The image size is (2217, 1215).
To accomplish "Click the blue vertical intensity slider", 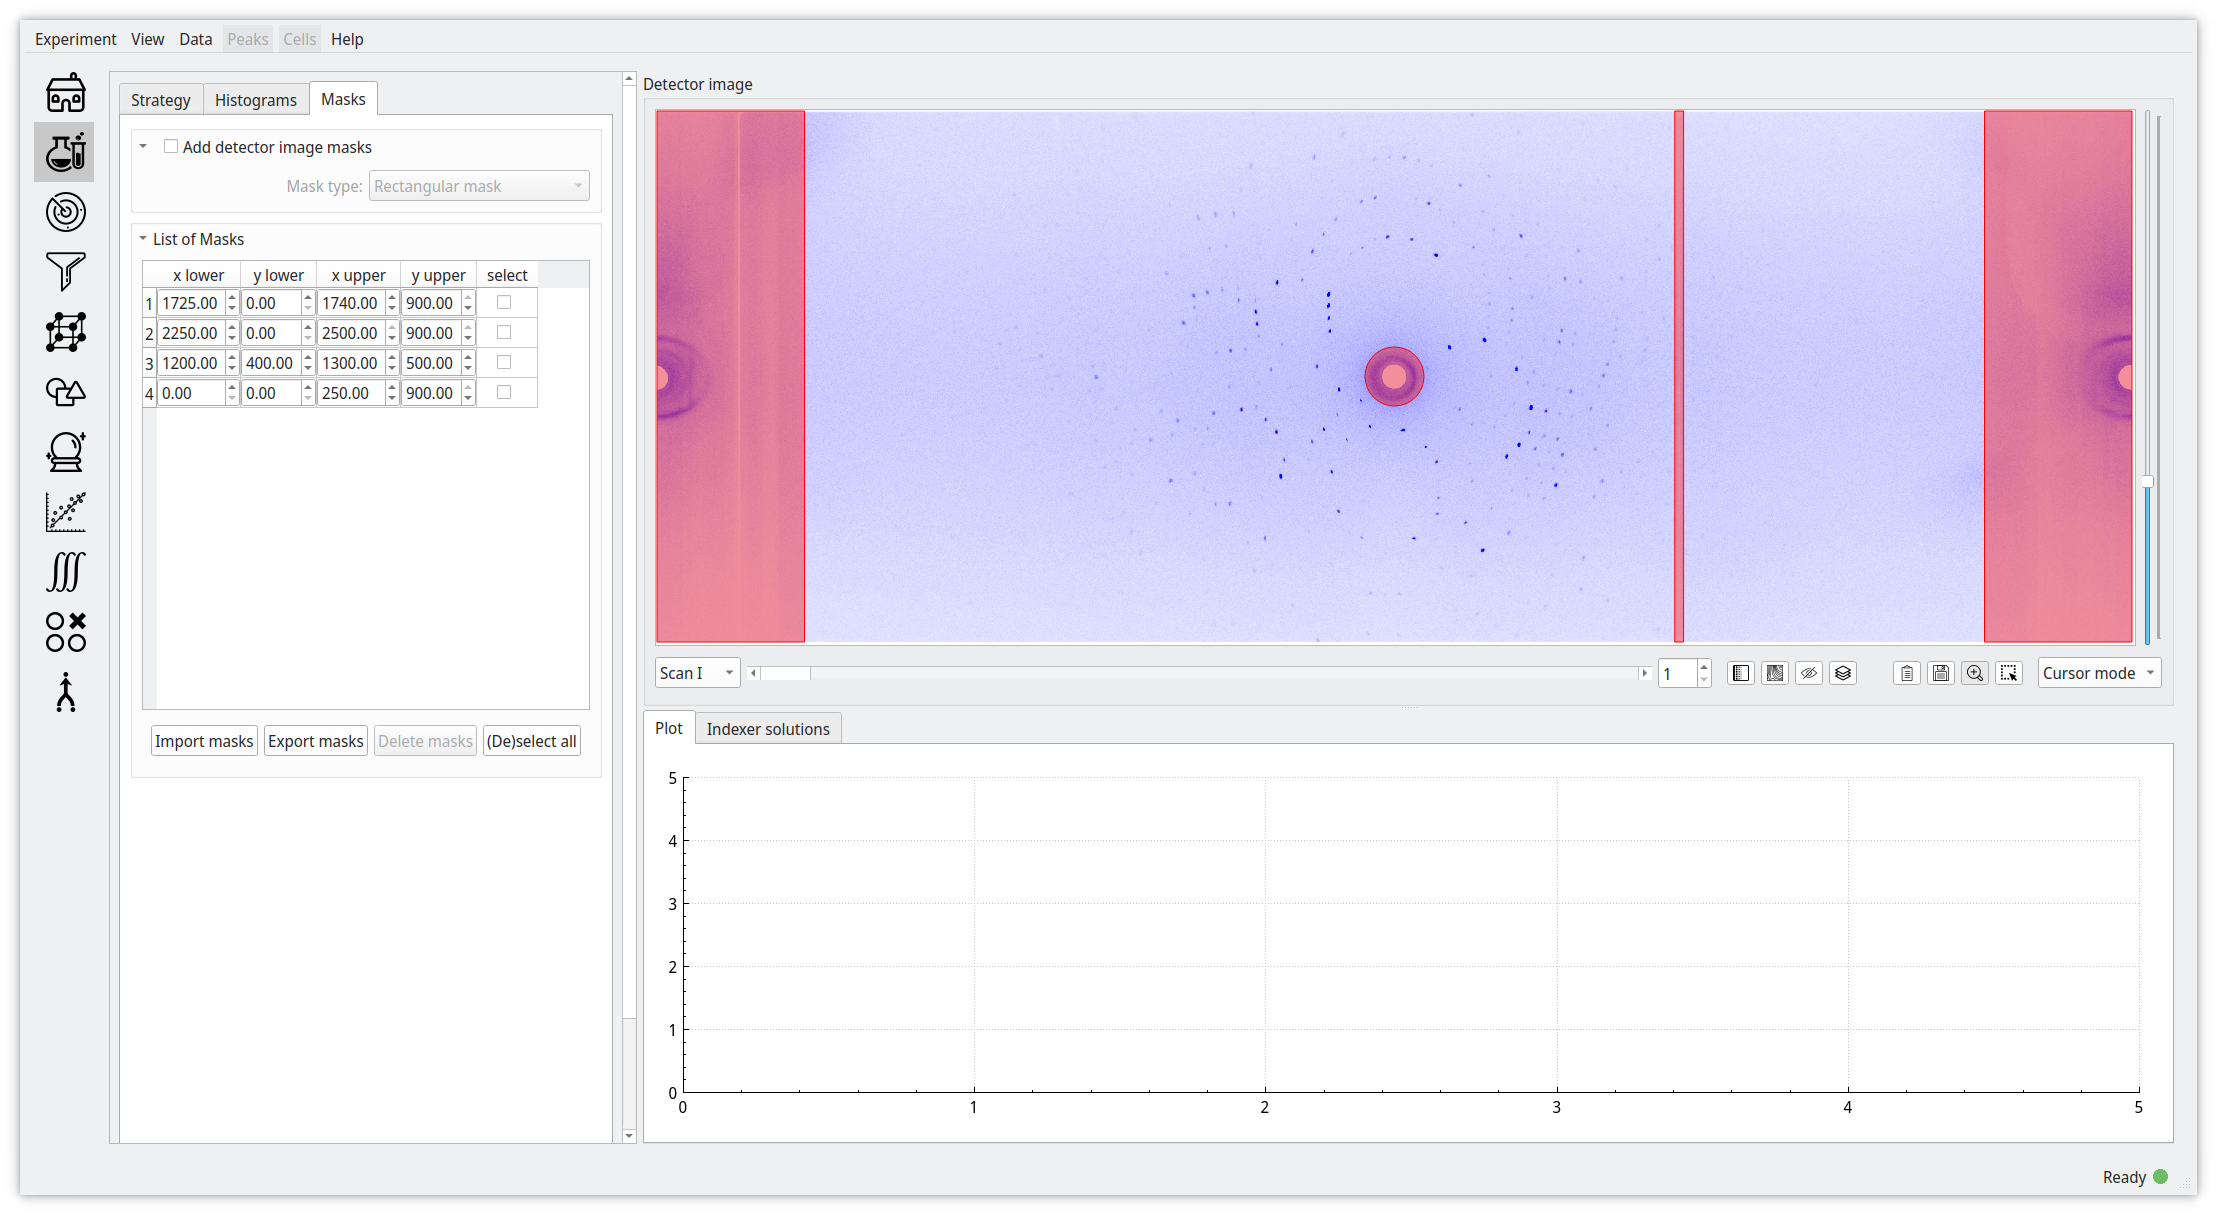I will (x=2147, y=560).
